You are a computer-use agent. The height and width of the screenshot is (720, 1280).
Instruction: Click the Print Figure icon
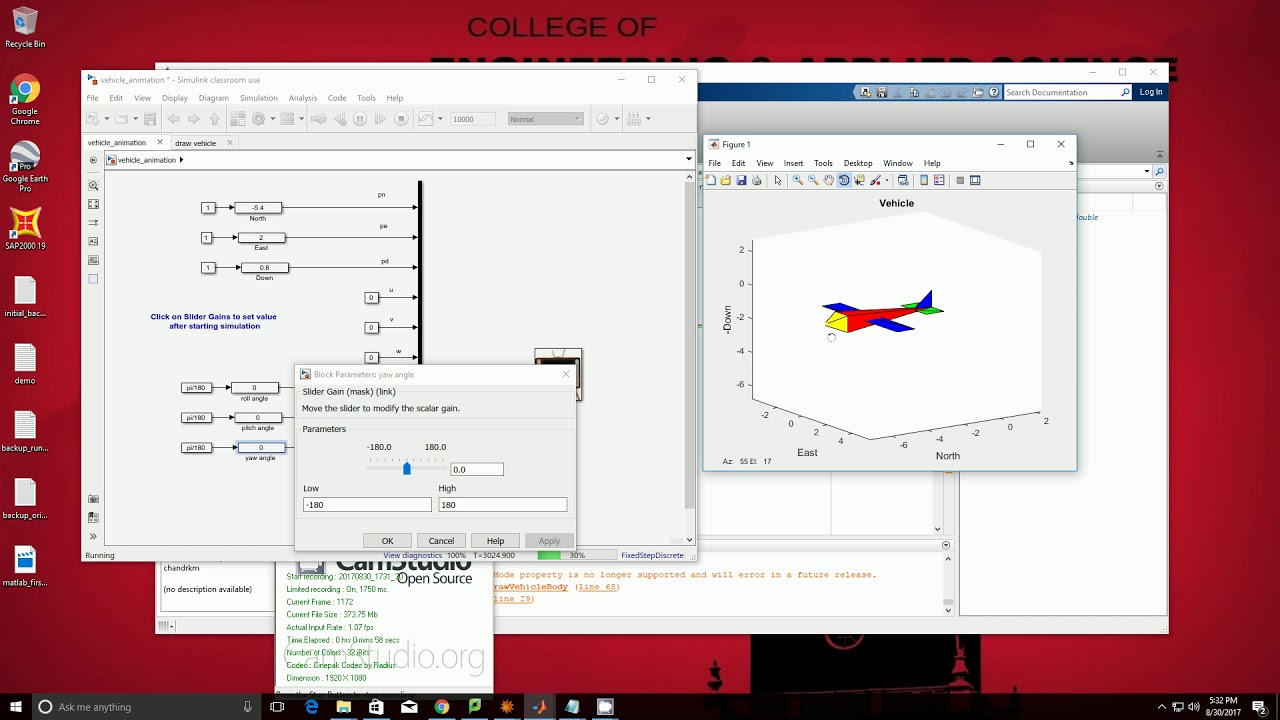point(757,180)
